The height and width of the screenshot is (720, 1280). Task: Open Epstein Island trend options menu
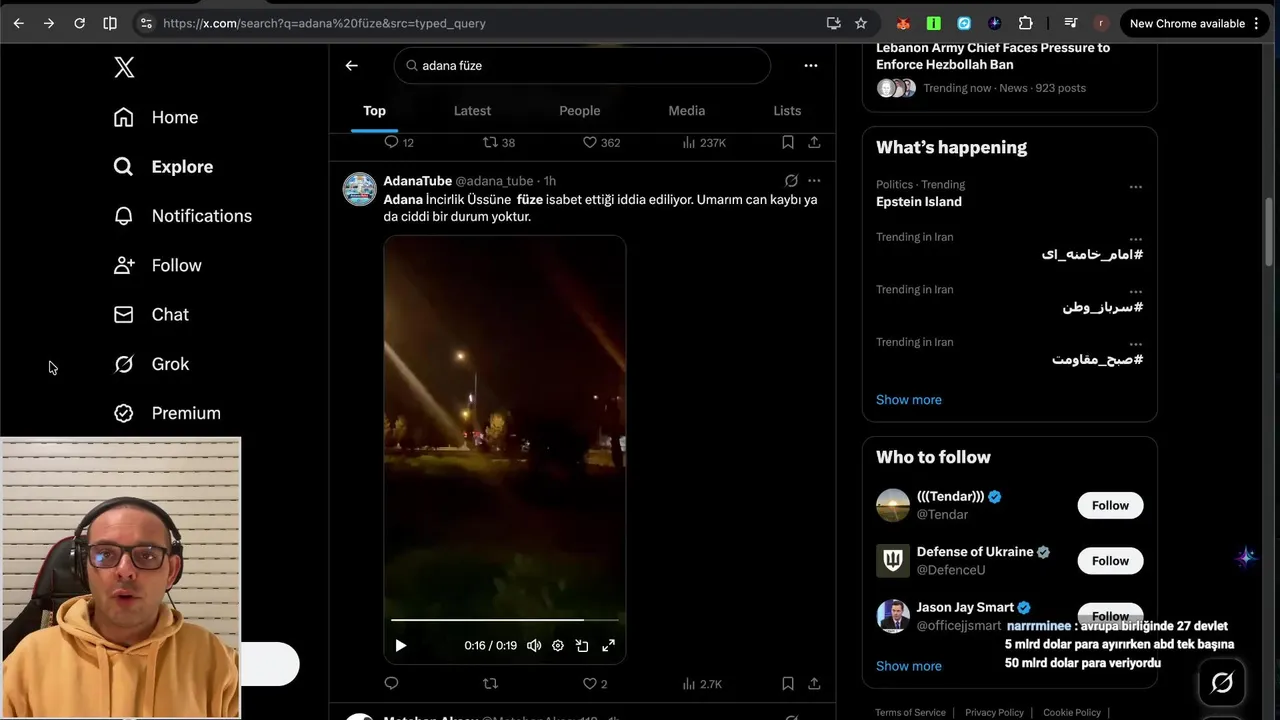[1135, 187]
